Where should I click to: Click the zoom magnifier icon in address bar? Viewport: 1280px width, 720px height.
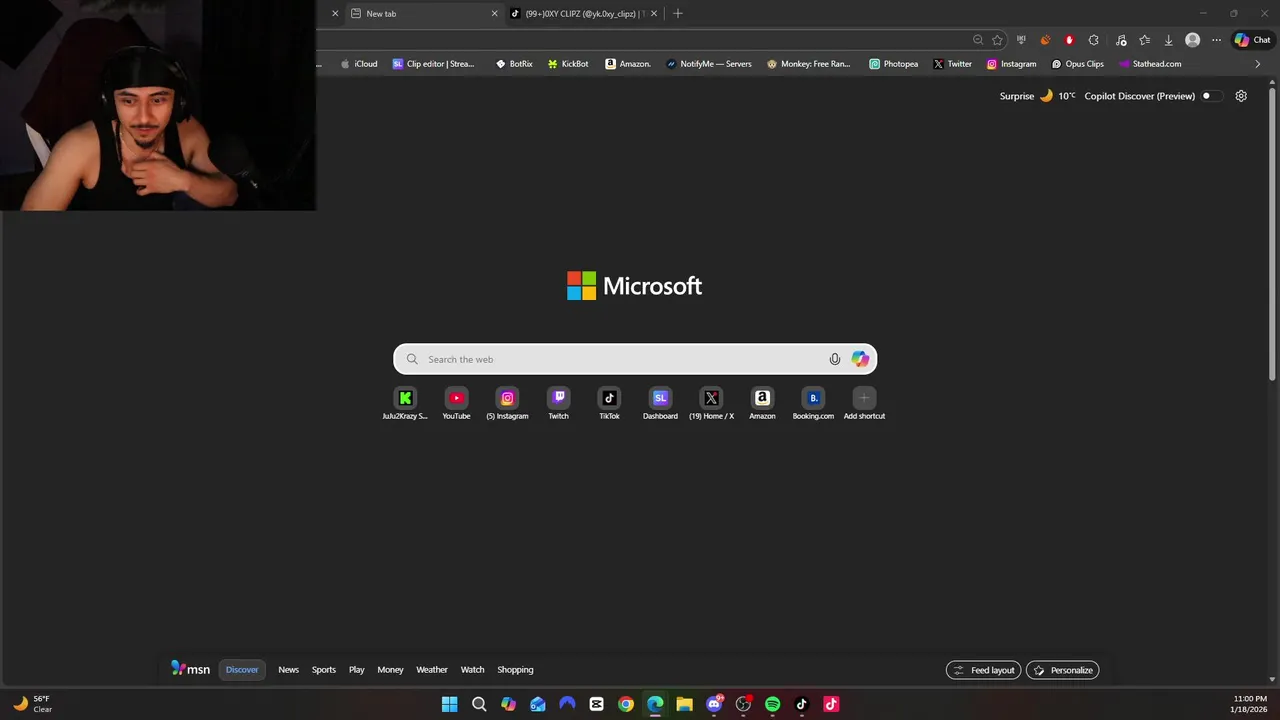coord(978,40)
